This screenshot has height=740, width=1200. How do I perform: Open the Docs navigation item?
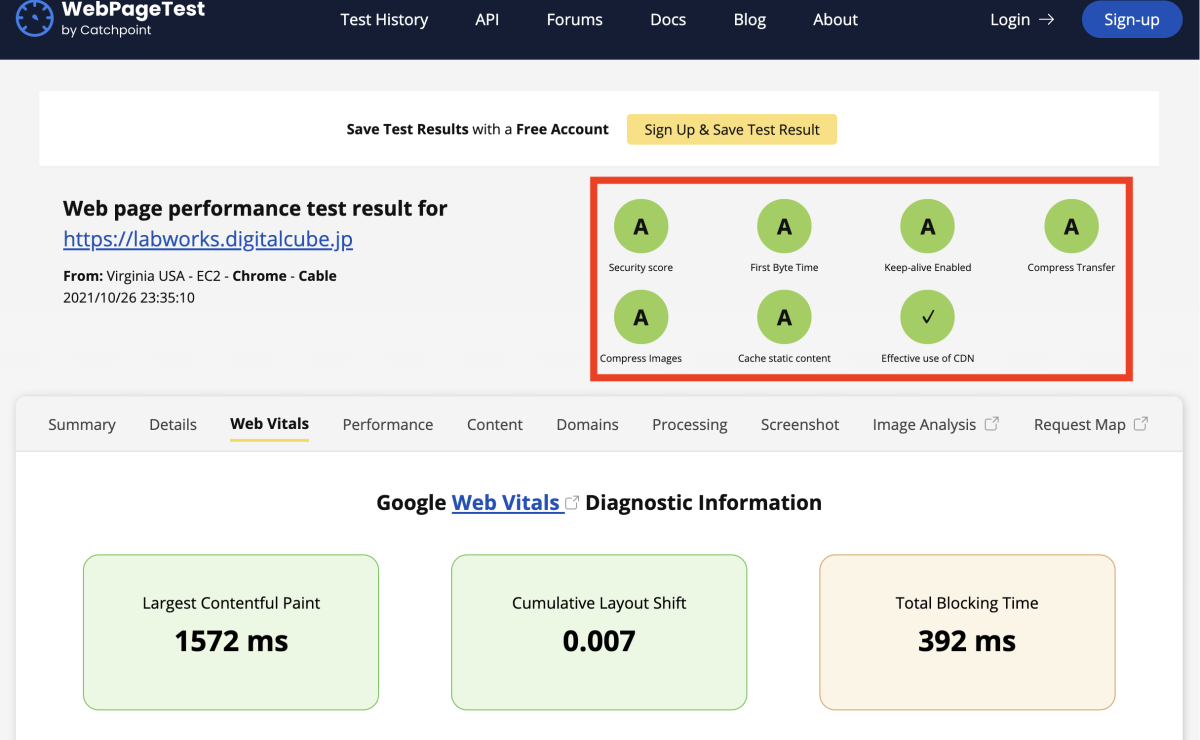[668, 19]
